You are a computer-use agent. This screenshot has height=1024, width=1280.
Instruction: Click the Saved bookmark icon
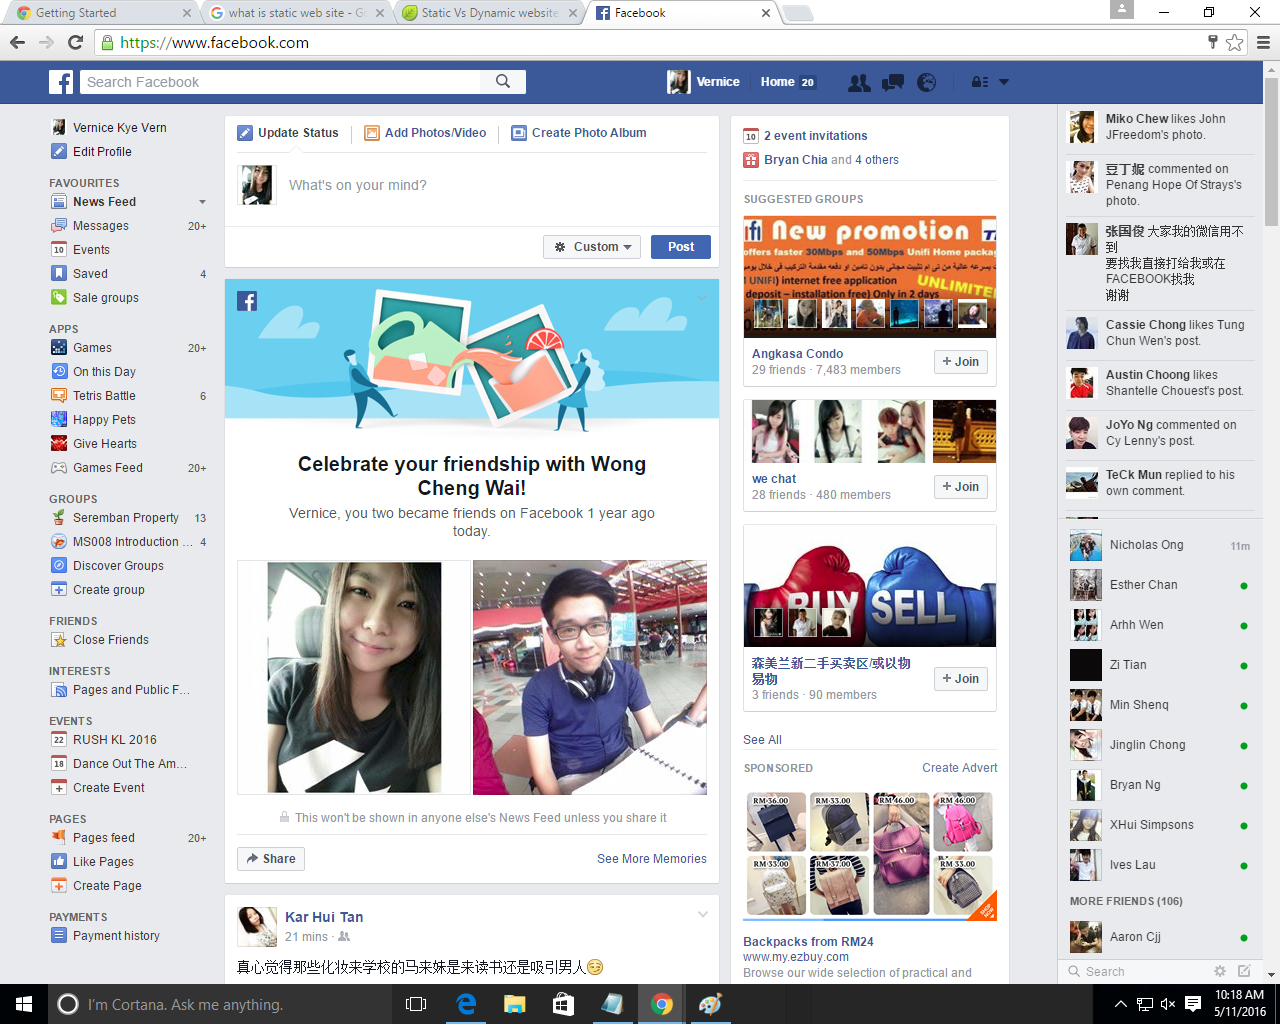(x=59, y=274)
